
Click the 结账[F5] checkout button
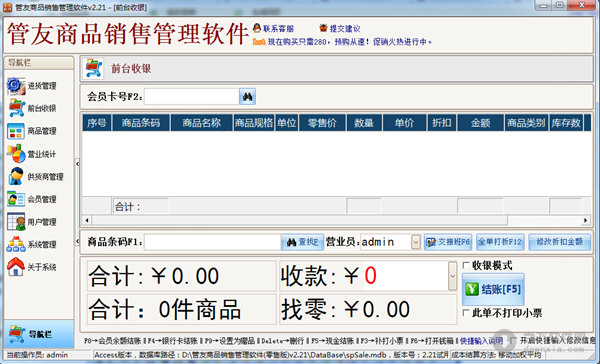coord(493,289)
